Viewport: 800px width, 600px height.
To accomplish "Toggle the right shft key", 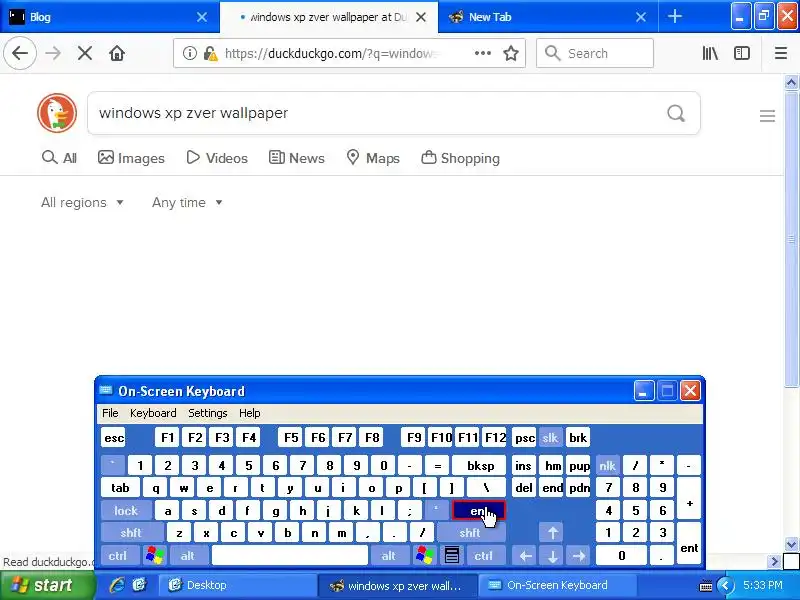I will [x=470, y=533].
